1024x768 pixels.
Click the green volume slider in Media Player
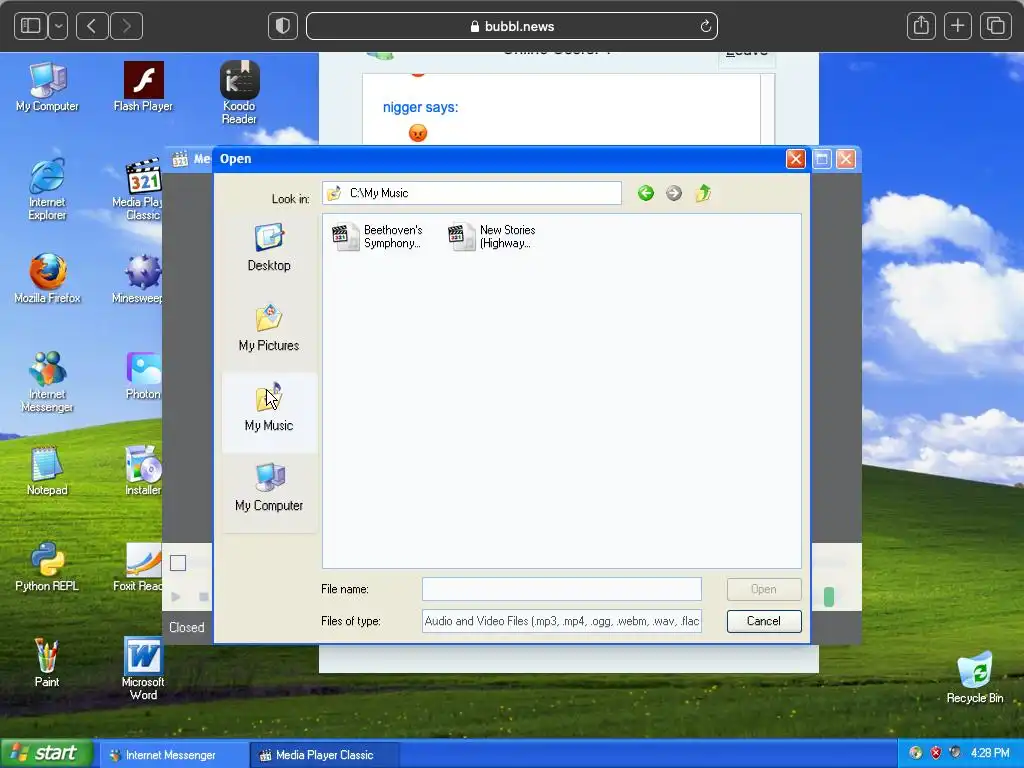click(x=829, y=596)
